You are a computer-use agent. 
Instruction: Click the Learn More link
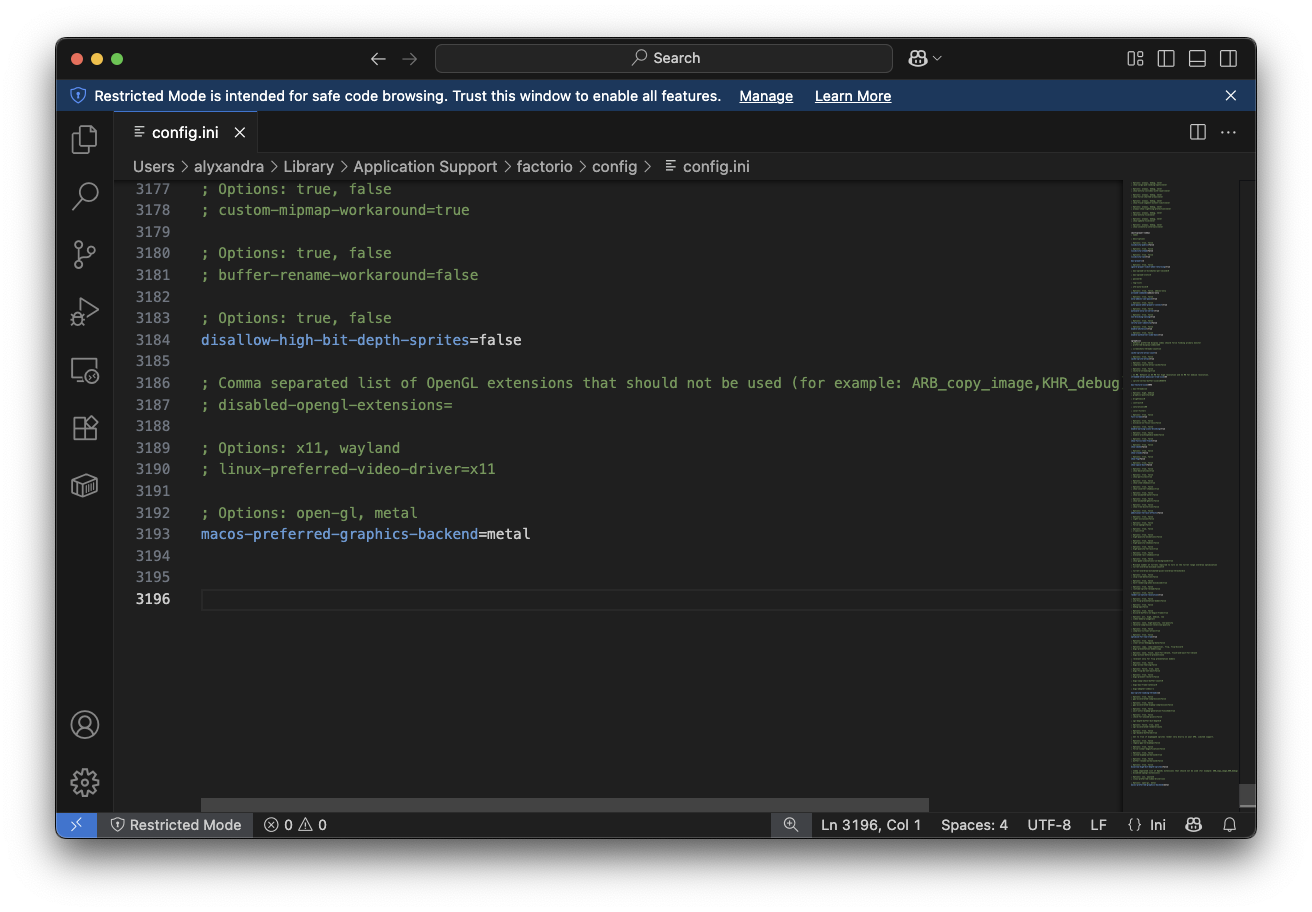[x=853, y=96]
